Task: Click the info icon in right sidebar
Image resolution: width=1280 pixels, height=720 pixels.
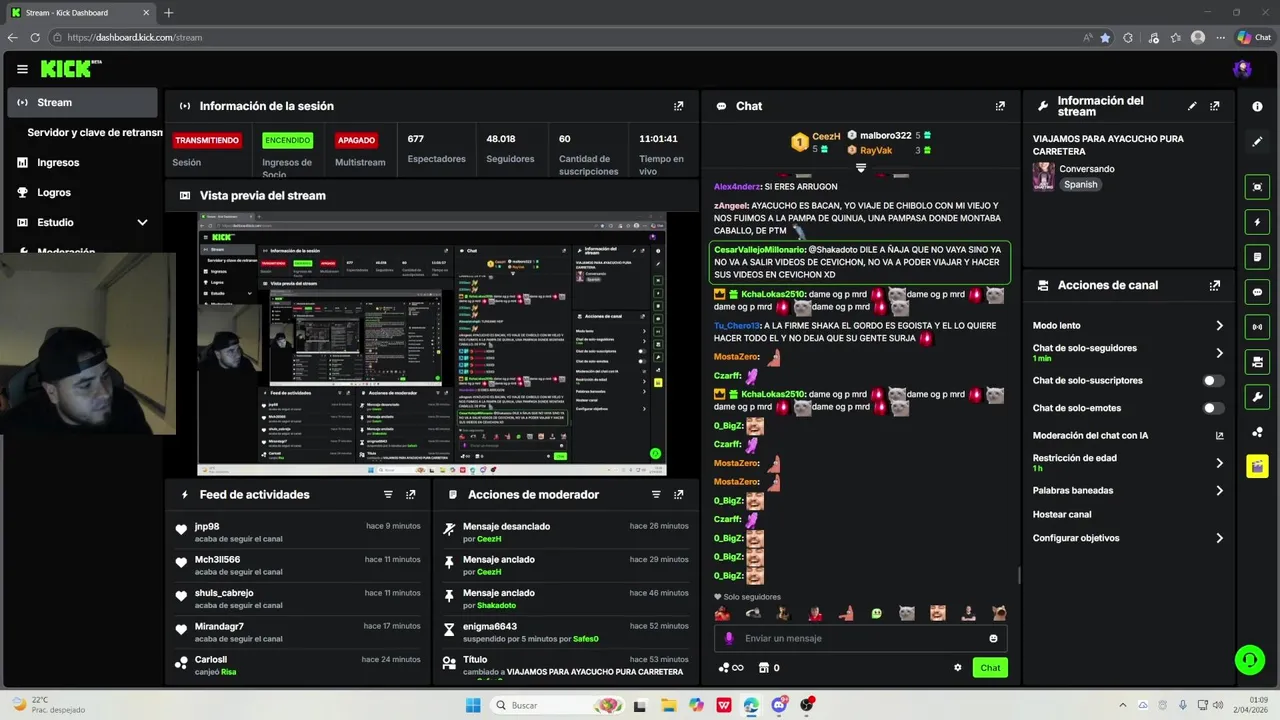Action: (1257, 106)
